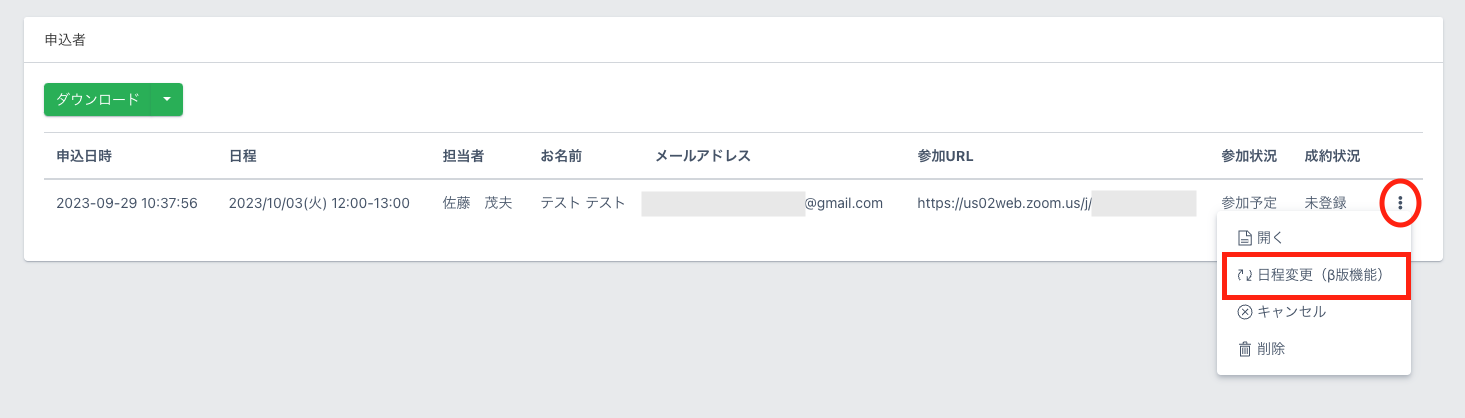Click the 担当者 column header
1465x418 pixels.
464,156
